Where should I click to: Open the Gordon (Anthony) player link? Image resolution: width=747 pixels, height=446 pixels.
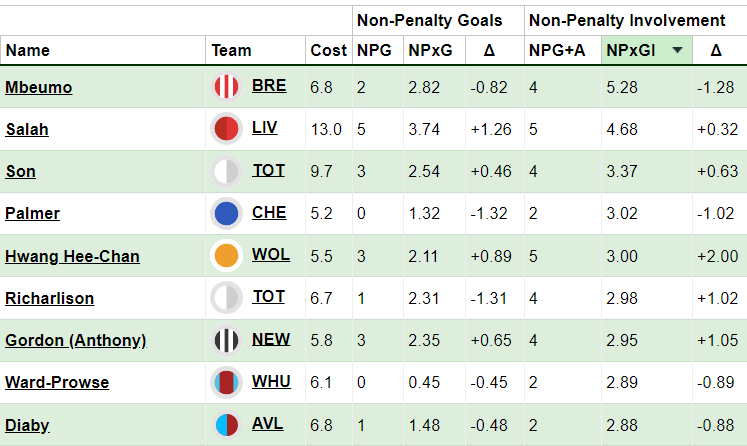tap(75, 340)
